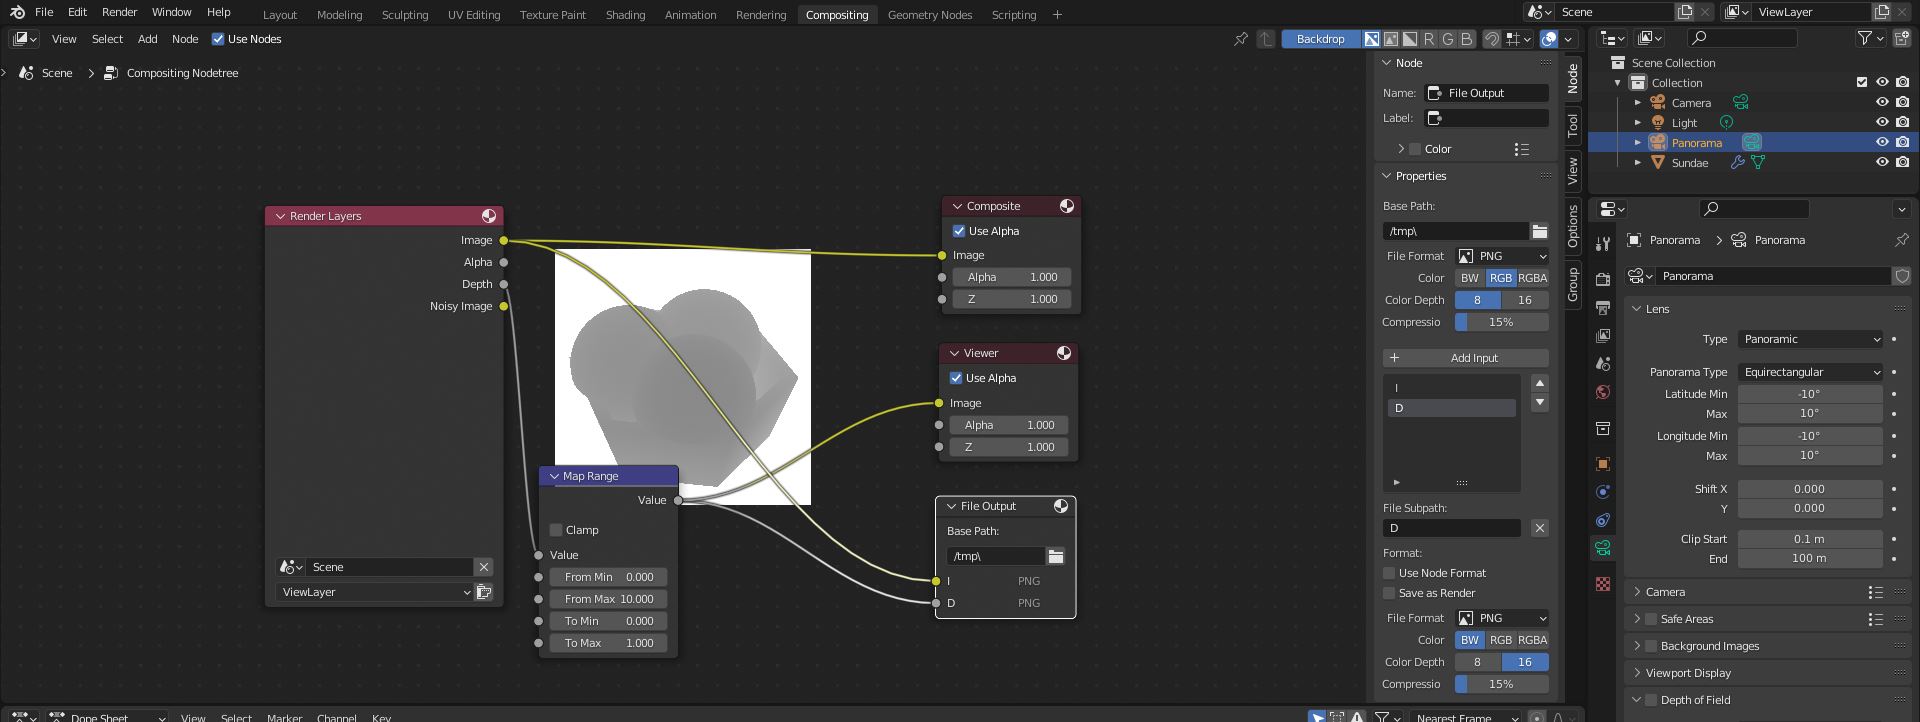Open the Render menu
The height and width of the screenshot is (722, 1920).
coord(119,12)
